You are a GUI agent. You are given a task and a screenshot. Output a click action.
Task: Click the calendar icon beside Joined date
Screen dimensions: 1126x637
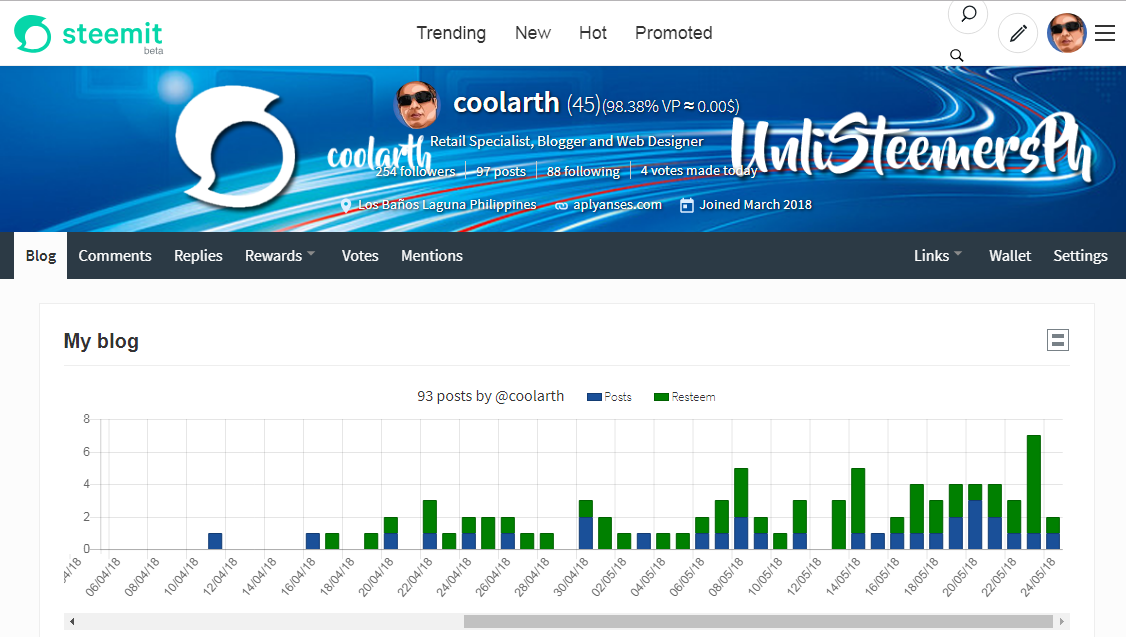(687, 205)
